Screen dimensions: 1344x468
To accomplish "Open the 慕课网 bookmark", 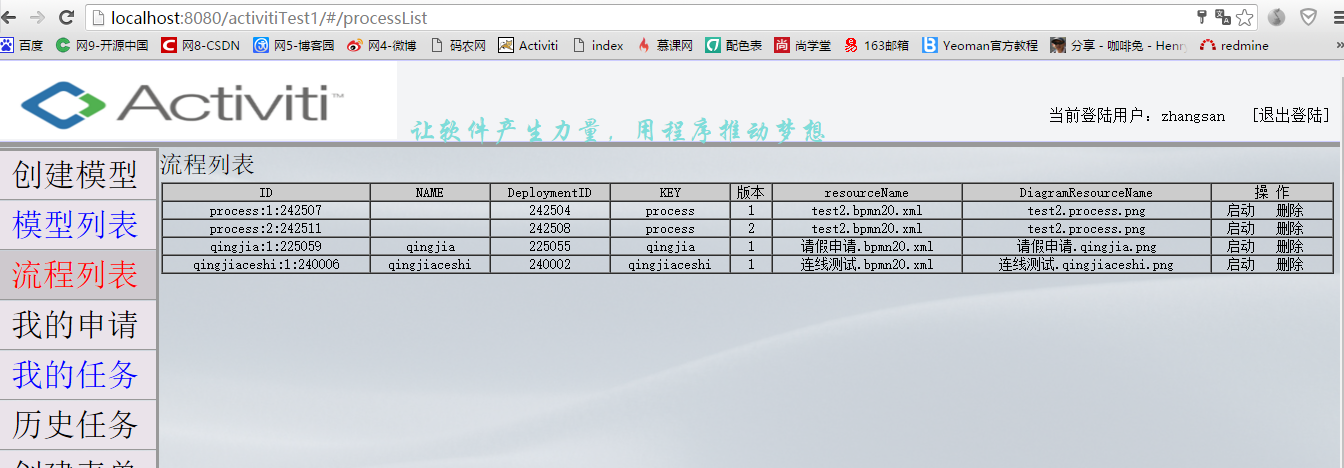I will (x=665, y=45).
